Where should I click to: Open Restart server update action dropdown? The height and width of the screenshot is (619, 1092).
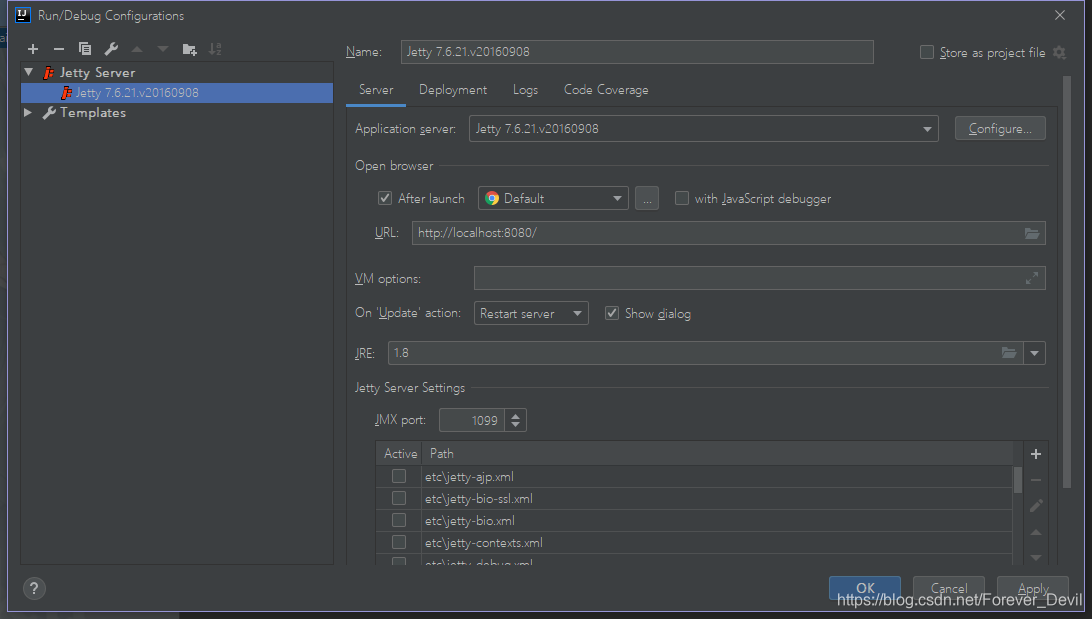(x=531, y=313)
